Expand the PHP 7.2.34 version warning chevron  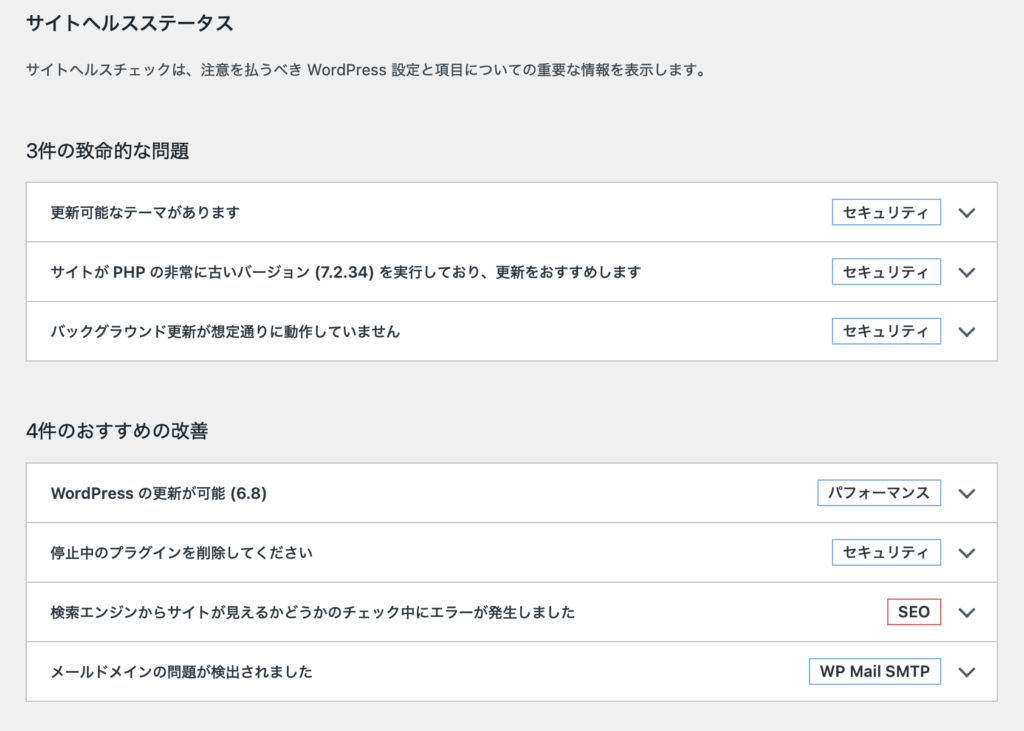[967, 272]
